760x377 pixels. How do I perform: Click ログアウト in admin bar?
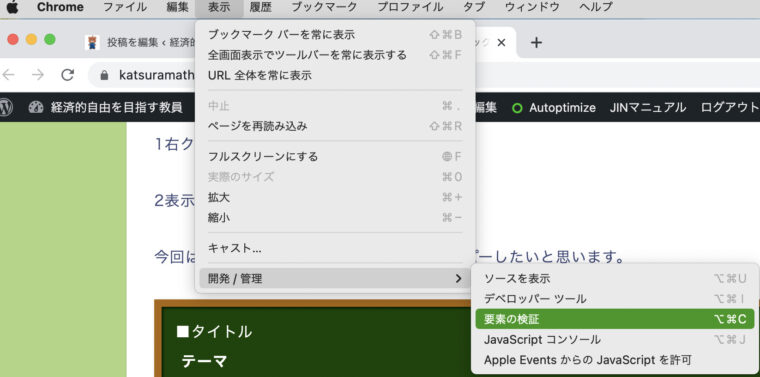pos(729,107)
